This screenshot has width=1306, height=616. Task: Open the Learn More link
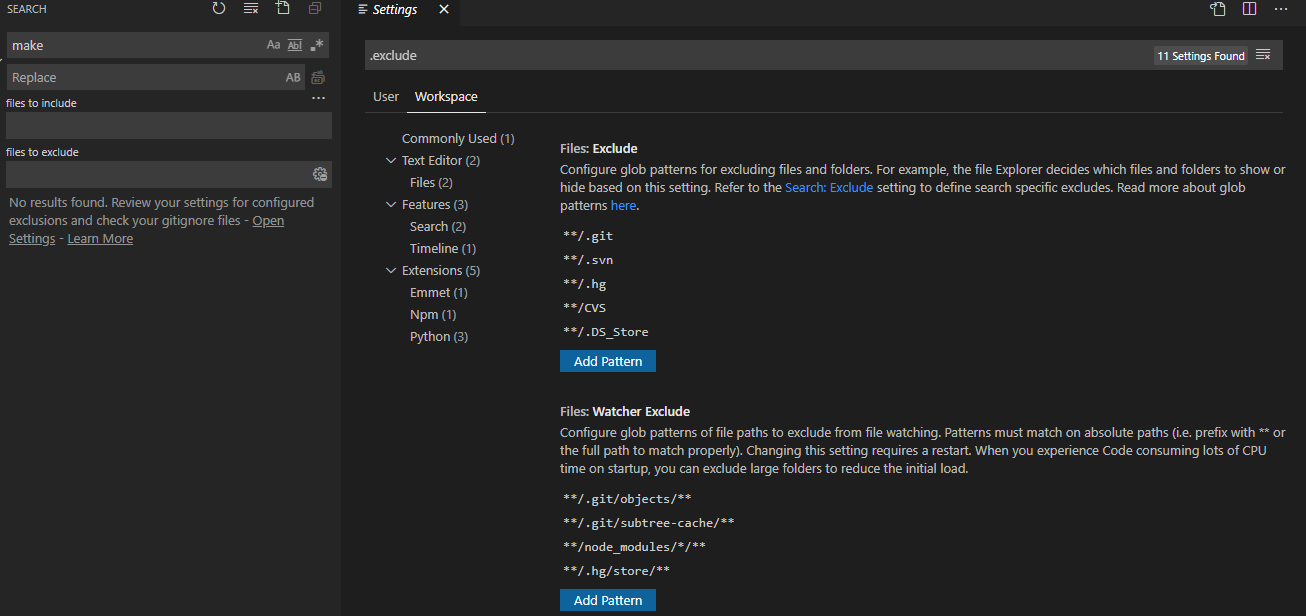pos(99,238)
